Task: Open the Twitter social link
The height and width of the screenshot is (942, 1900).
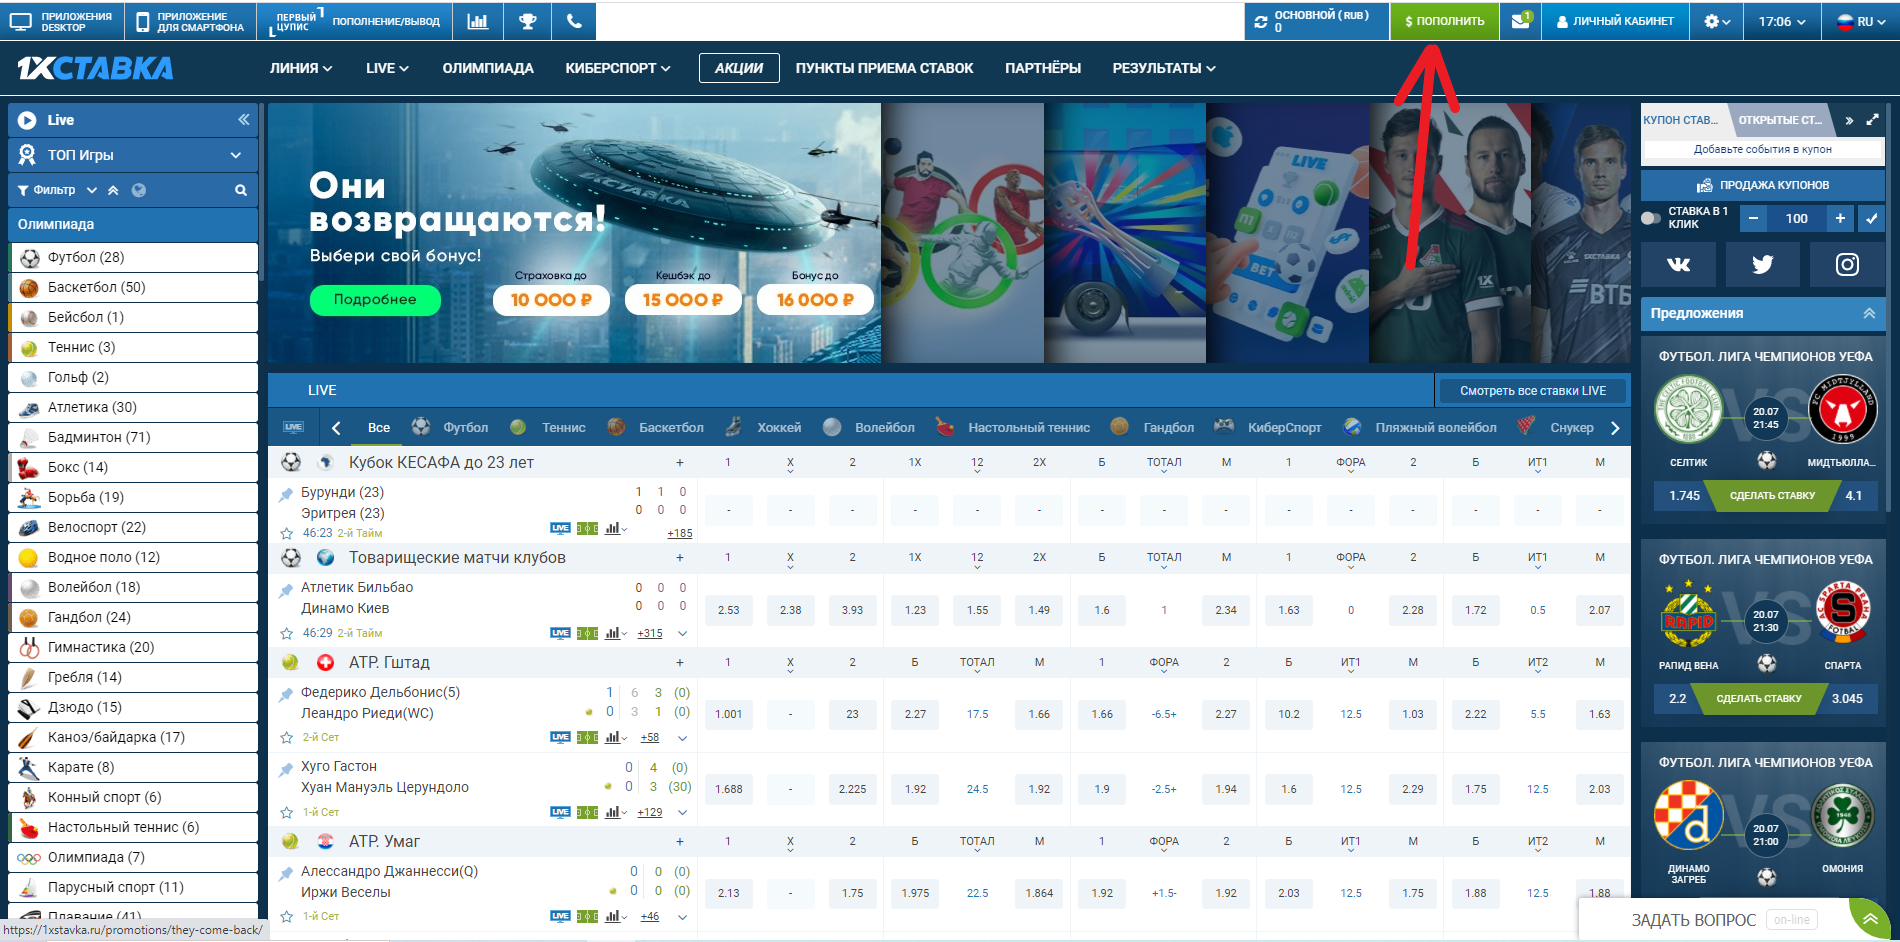Action: [x=1762, y=264]
